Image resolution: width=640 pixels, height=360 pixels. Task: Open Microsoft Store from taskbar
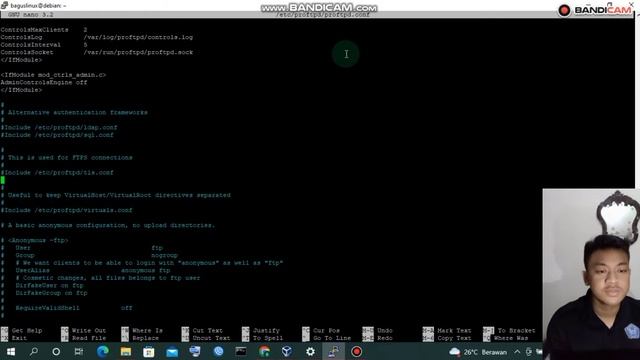[149, 351]
